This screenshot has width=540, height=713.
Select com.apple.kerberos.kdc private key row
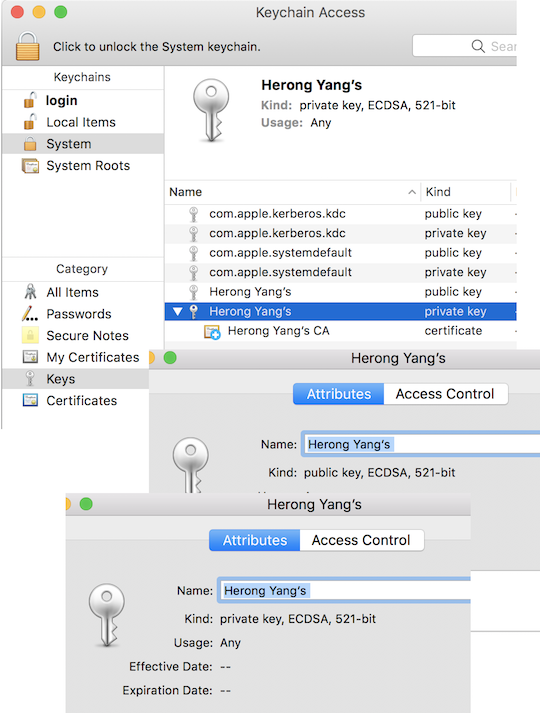[340, 233]
